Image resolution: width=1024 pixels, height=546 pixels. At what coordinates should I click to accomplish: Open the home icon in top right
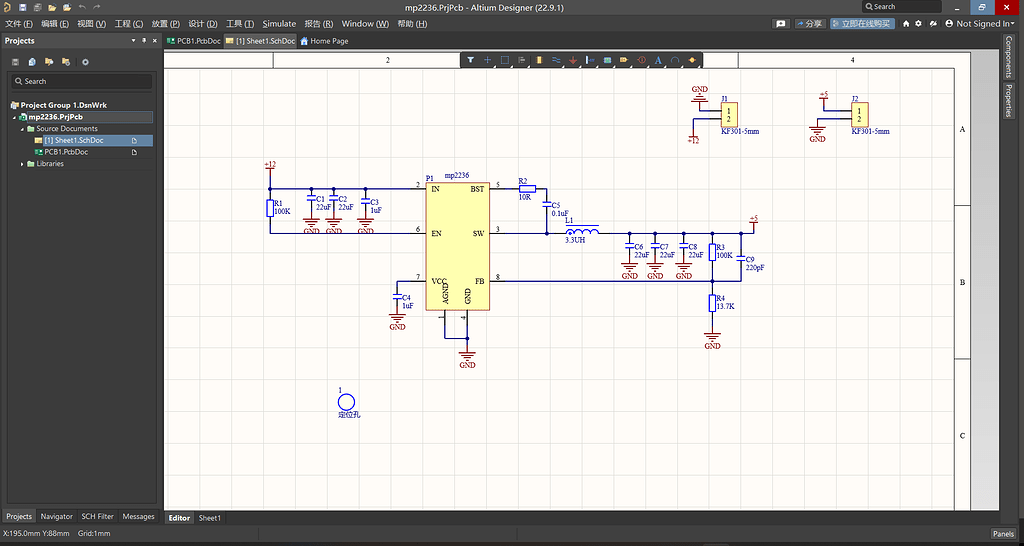(x=906, y=24)
